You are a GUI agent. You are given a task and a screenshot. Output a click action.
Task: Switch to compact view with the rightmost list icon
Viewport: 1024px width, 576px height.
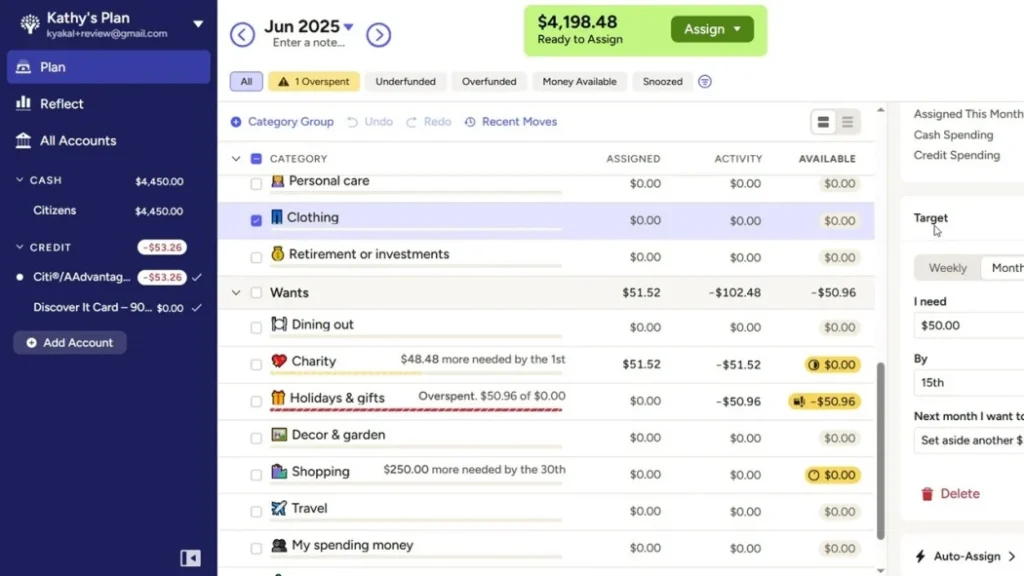(847, 121)
